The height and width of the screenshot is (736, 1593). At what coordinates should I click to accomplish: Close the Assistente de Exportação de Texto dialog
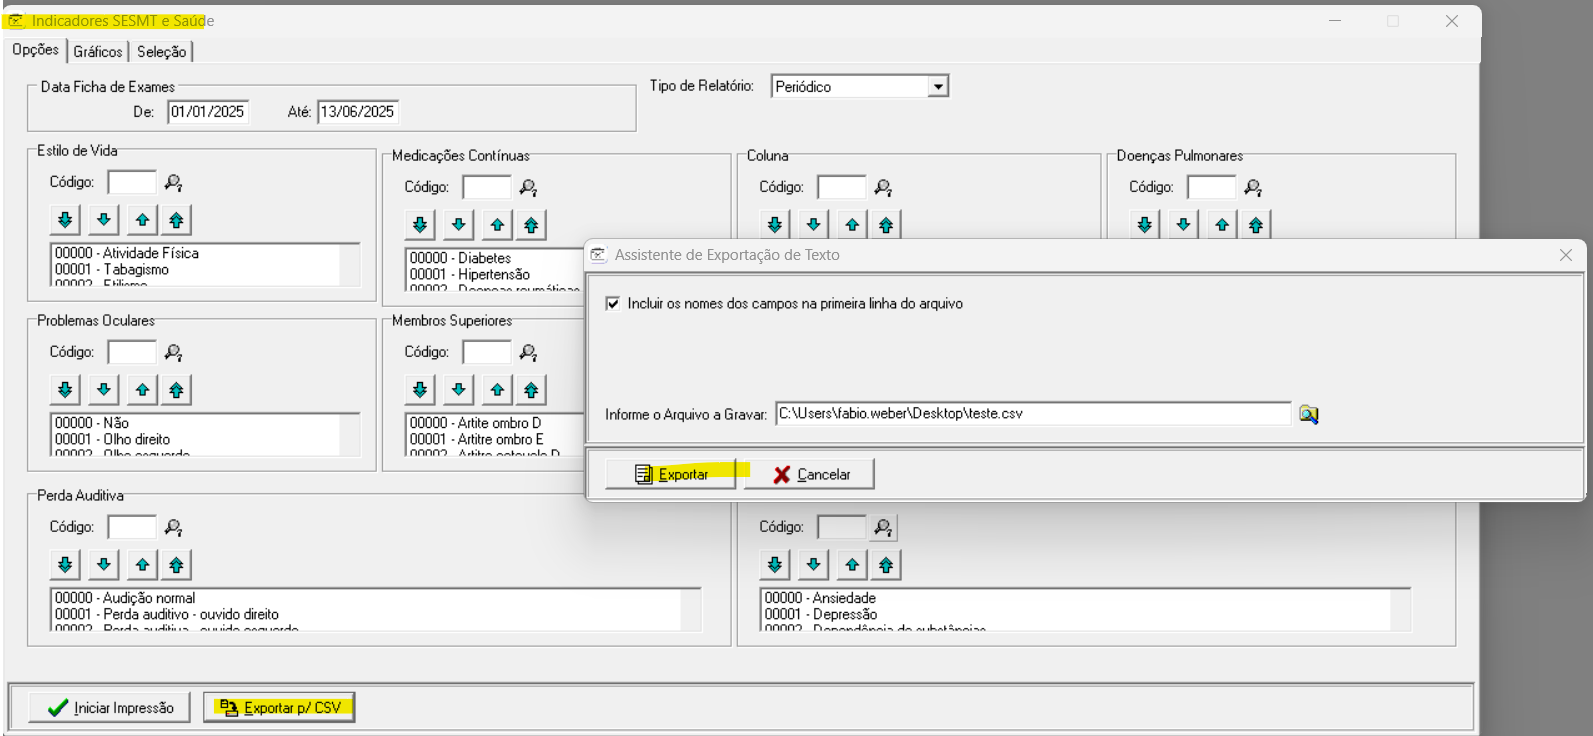click(x=1565, y=255)
